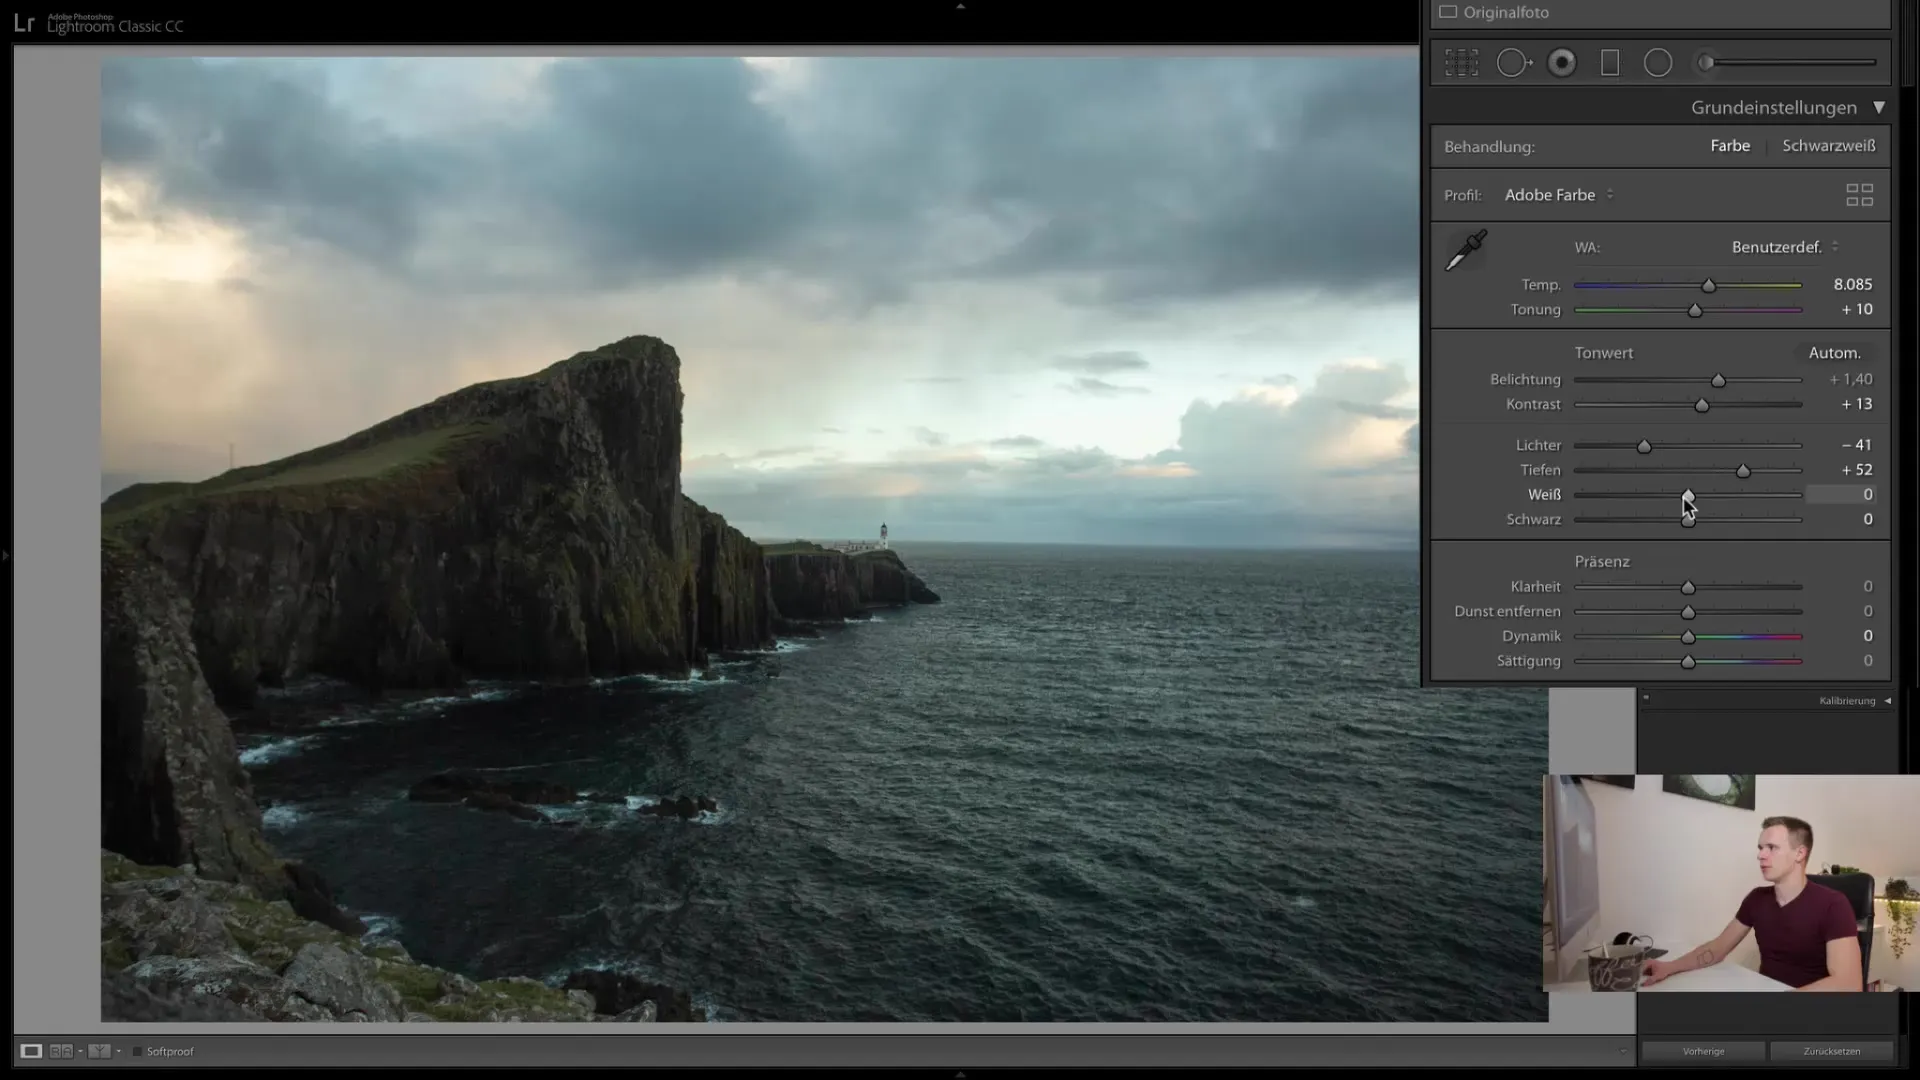
Task: Click the Sättigung slider handle
Action: pyautogui.click(x=1688, y=662)
